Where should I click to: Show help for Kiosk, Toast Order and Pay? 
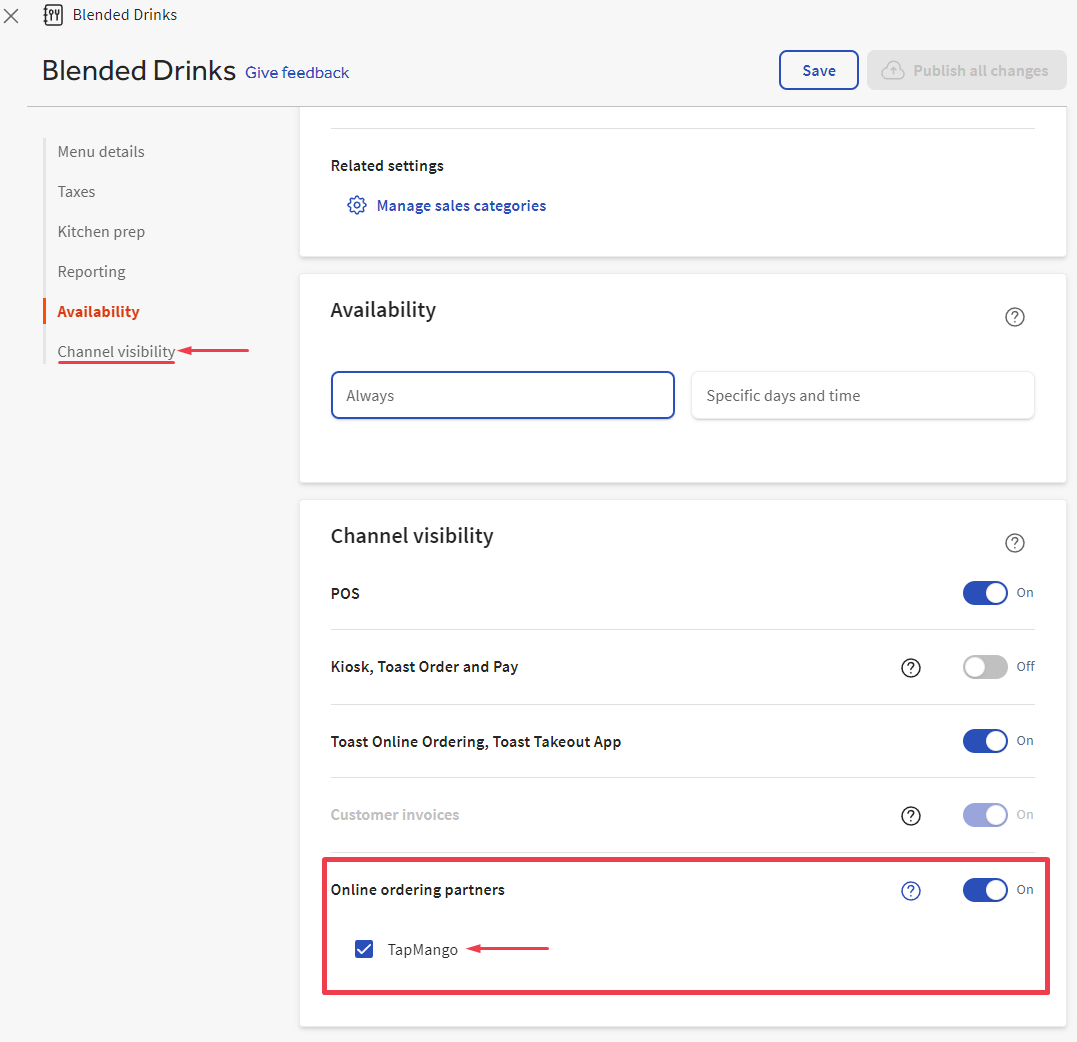910,667
